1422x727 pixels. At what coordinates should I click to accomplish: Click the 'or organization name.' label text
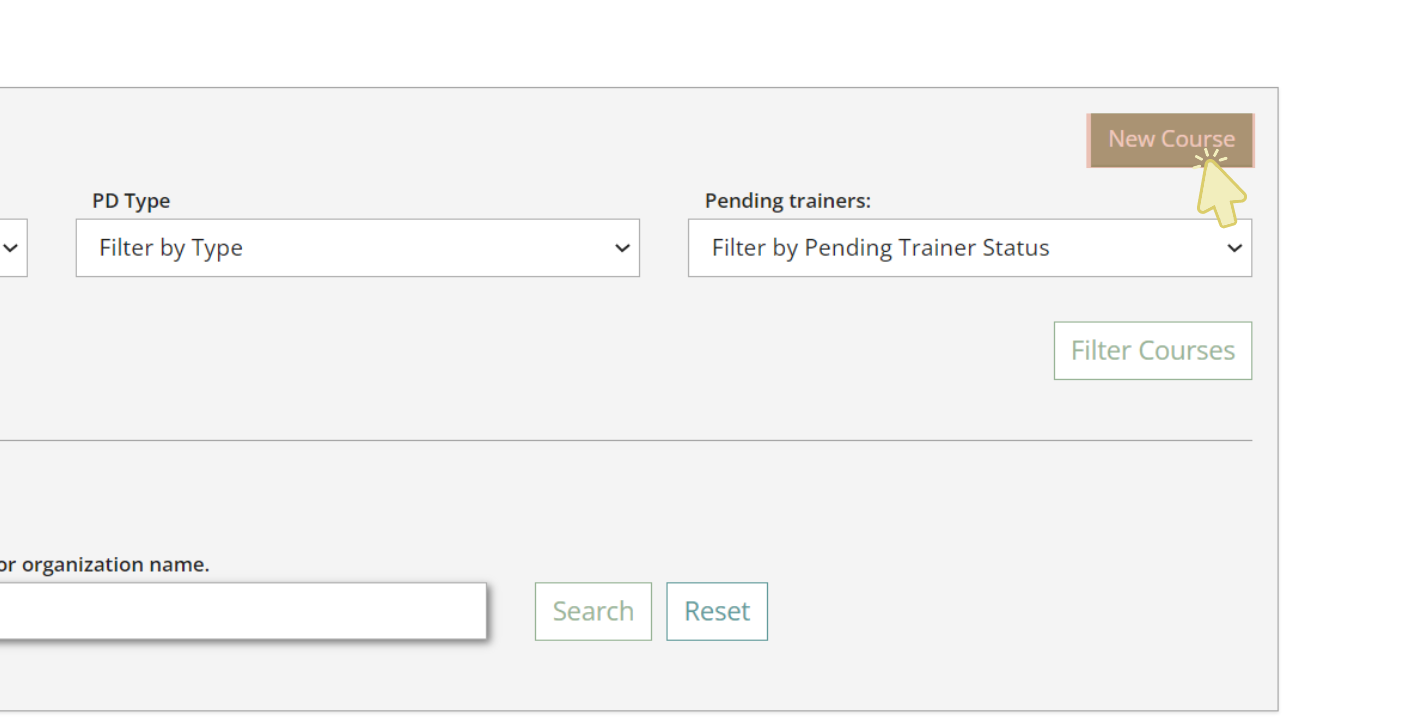104,565
